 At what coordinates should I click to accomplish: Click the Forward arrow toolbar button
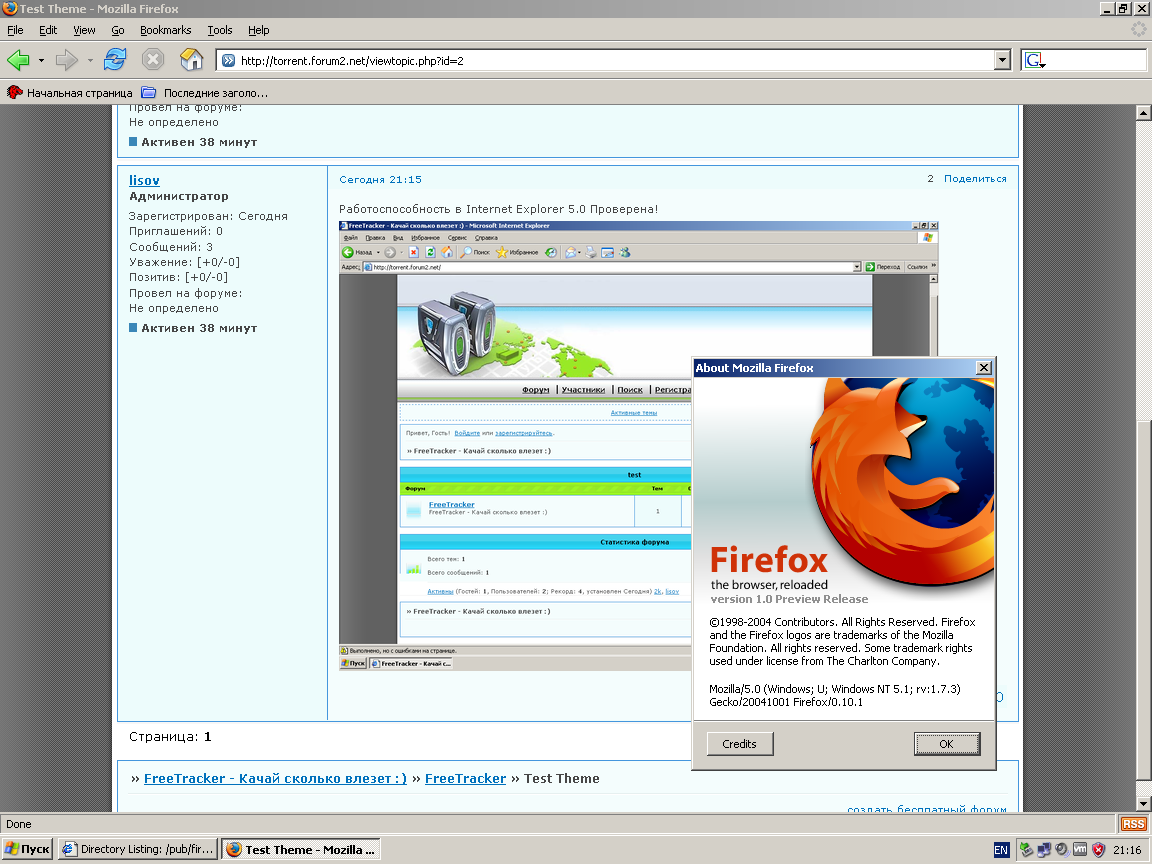(x=66, y=60)
